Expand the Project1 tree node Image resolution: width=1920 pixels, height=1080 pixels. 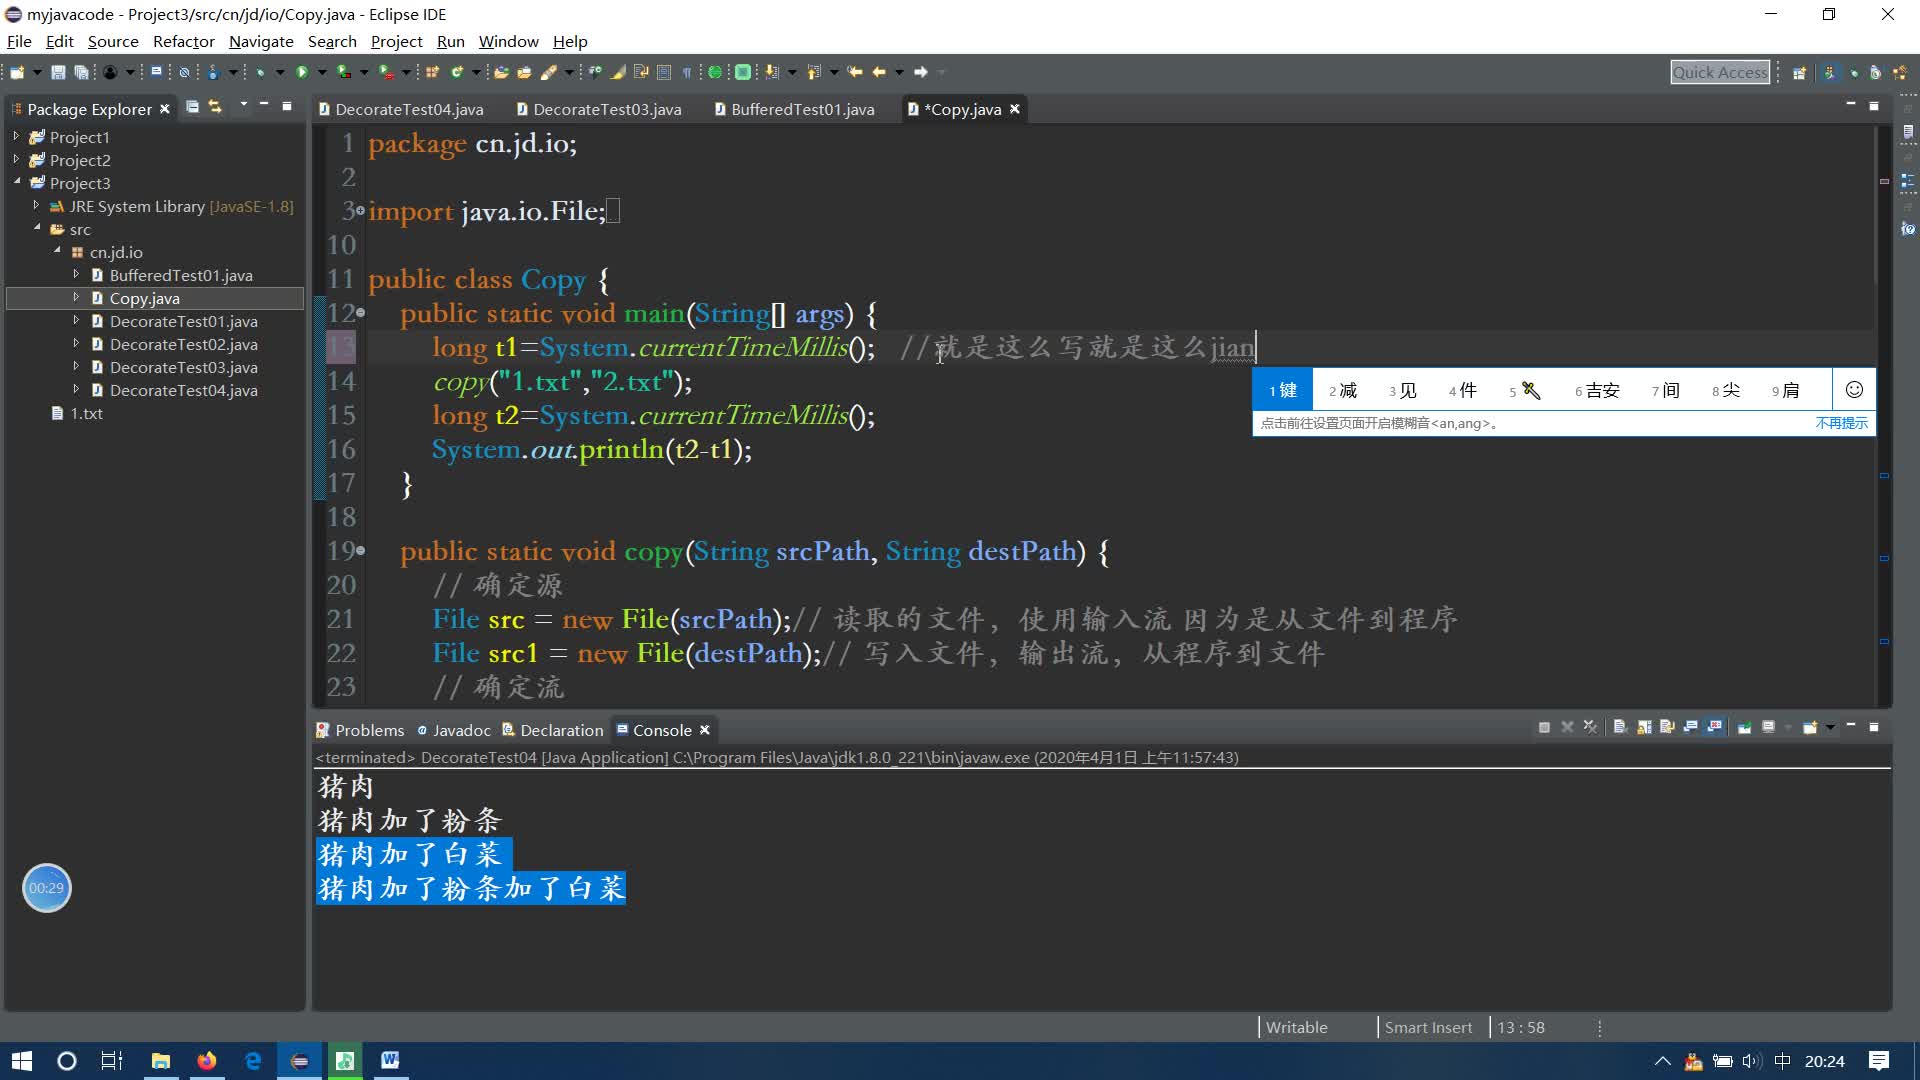16,136
